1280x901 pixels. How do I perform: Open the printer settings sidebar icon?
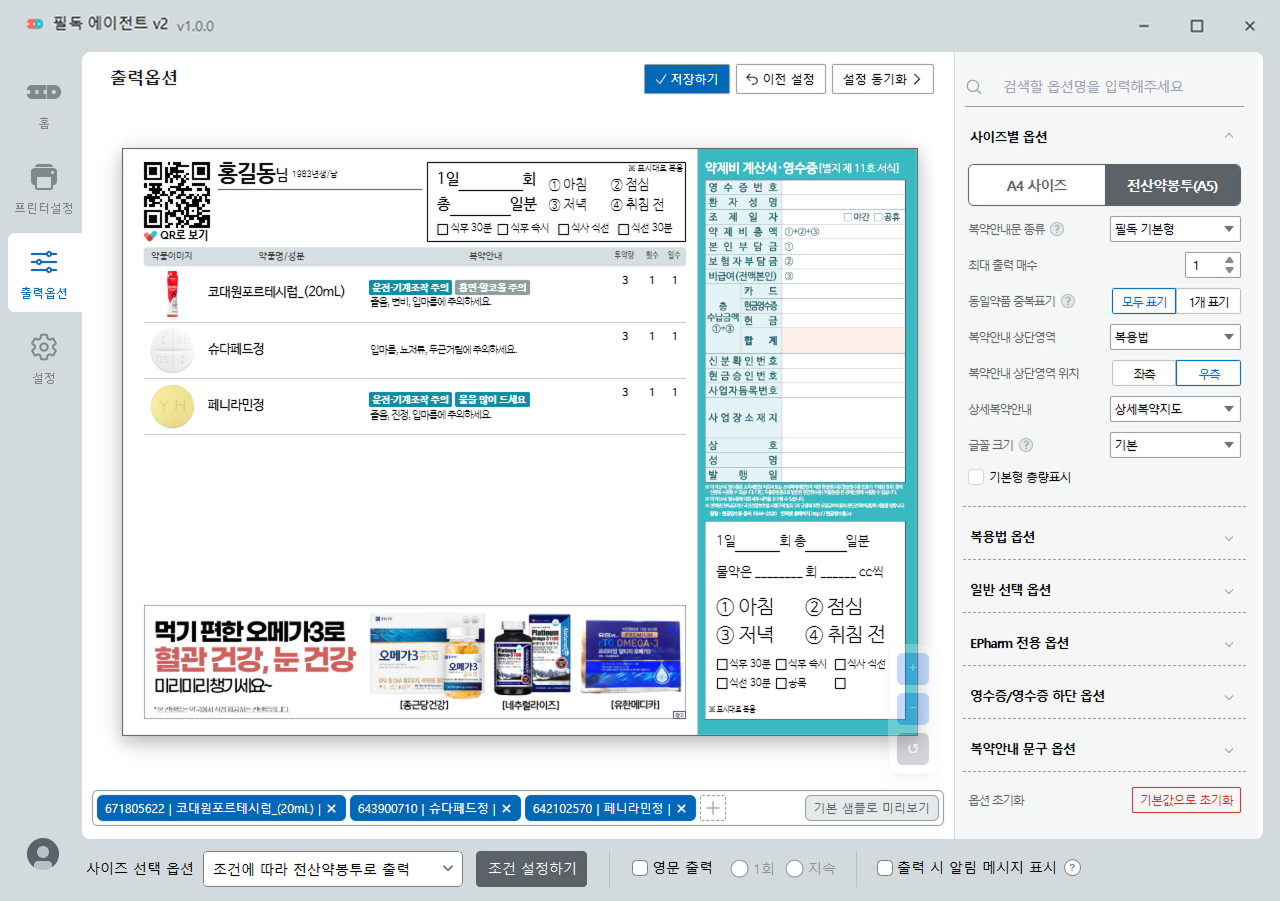coord(43,178)
